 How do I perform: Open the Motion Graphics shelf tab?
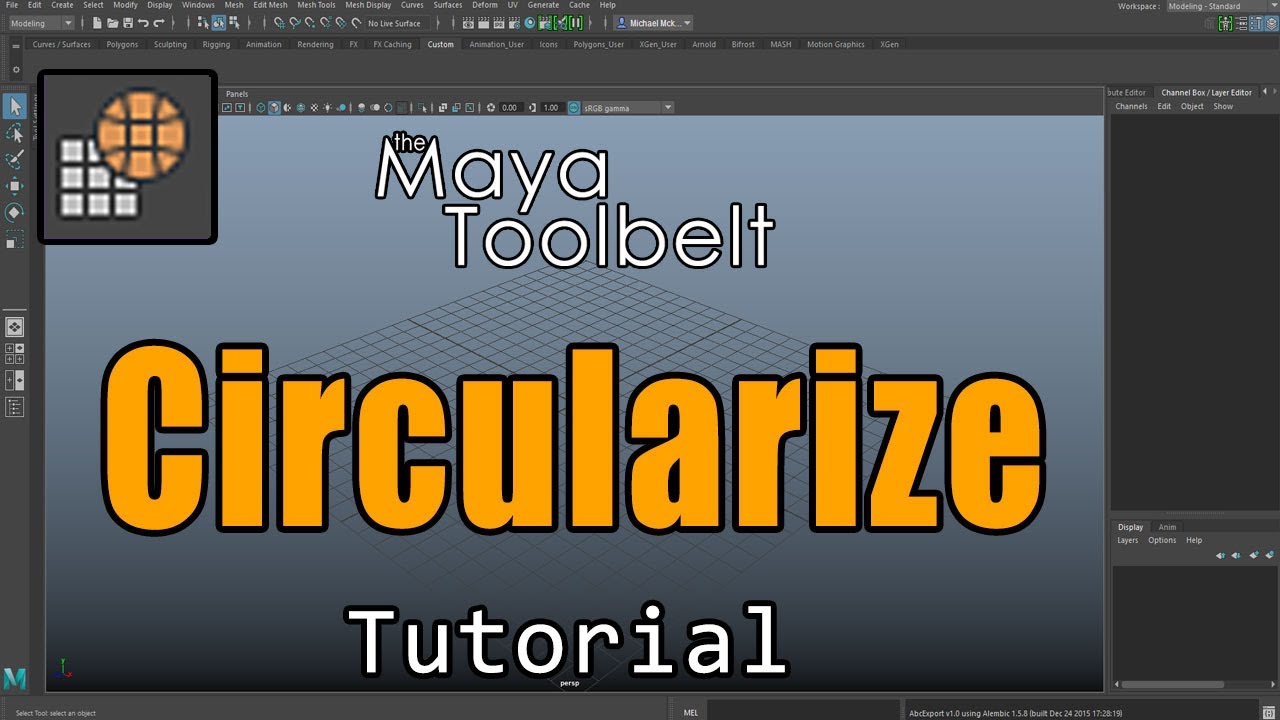point(836,45)
